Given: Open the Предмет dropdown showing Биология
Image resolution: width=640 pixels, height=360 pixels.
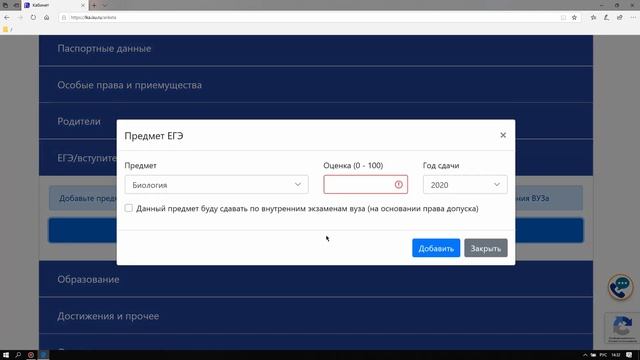Looking at the screenshot, I should (216, 184).
